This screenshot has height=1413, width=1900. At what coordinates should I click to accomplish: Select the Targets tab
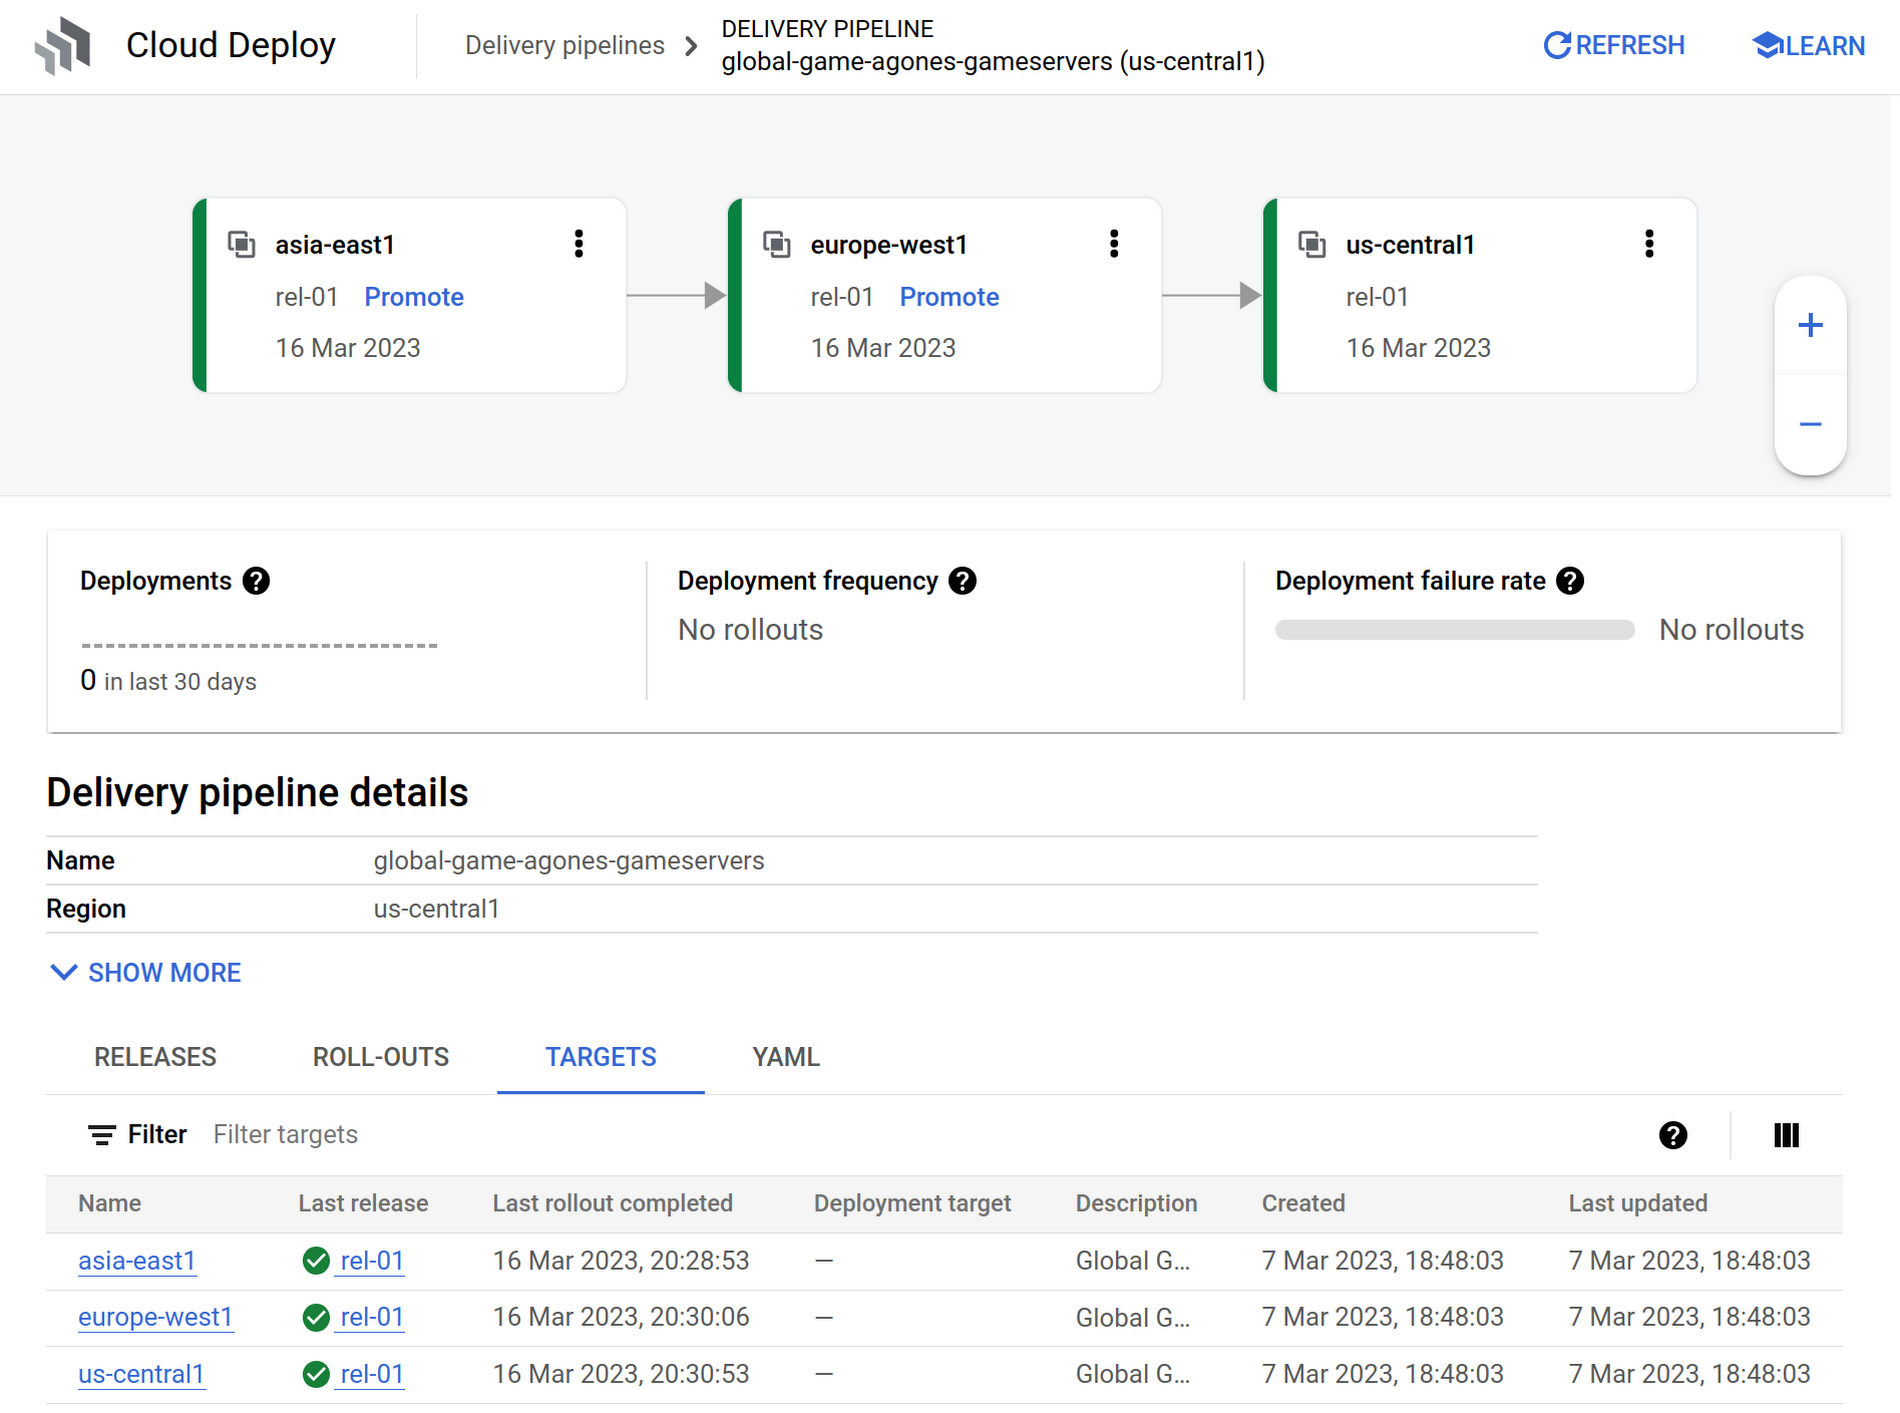pyautogui.click(x=601, y=1057)
